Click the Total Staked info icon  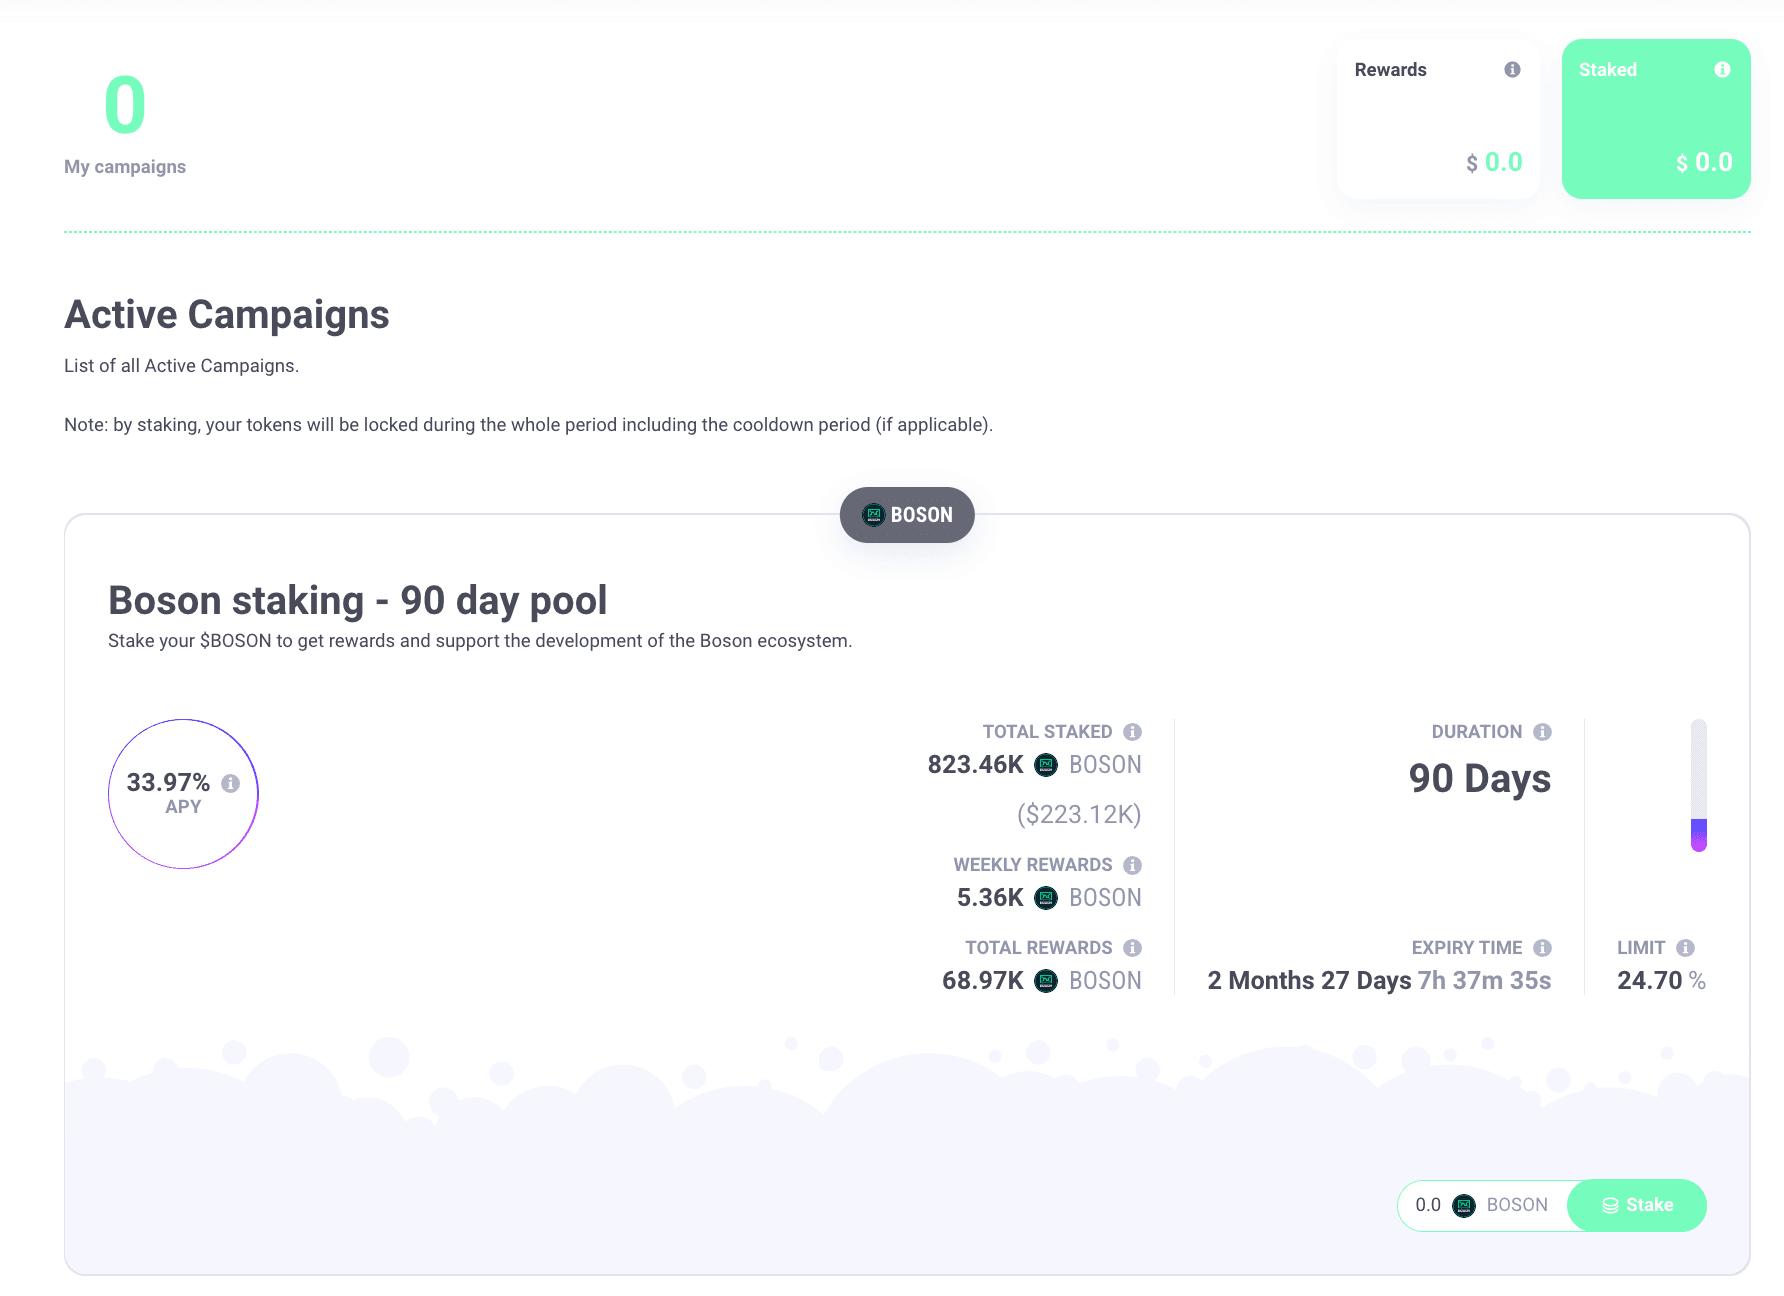coord(1132,732)
